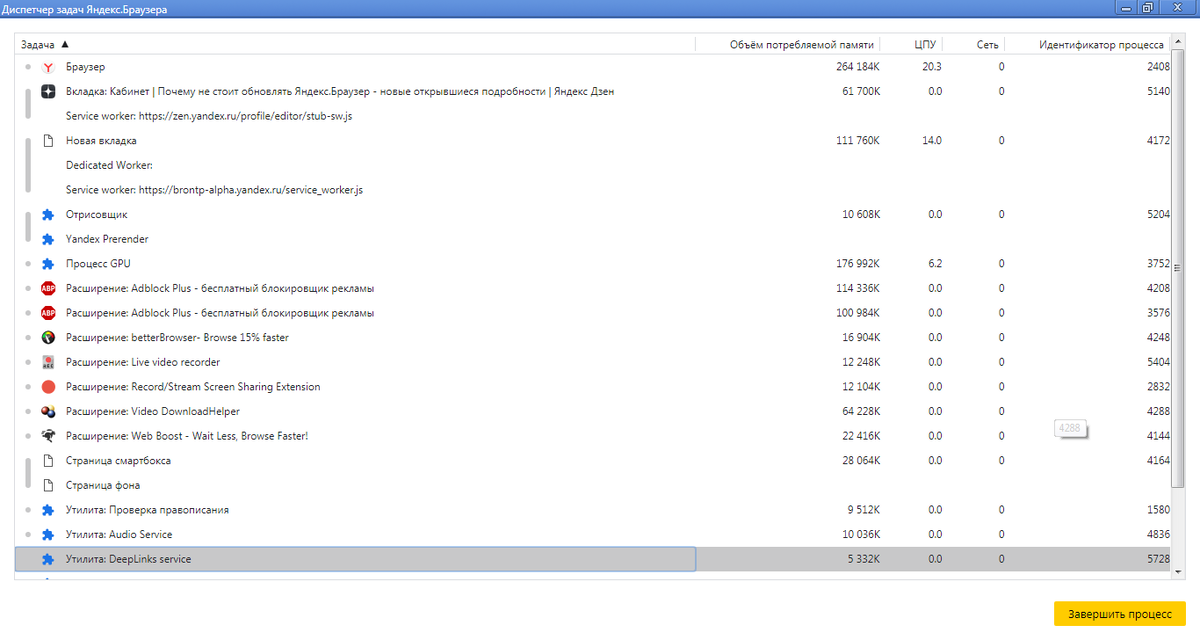The width and height of the screenshot is (1200, 640).
Task: Select the brontp-alpha.yandex.ru Service worker row
Action: (214, 190)
